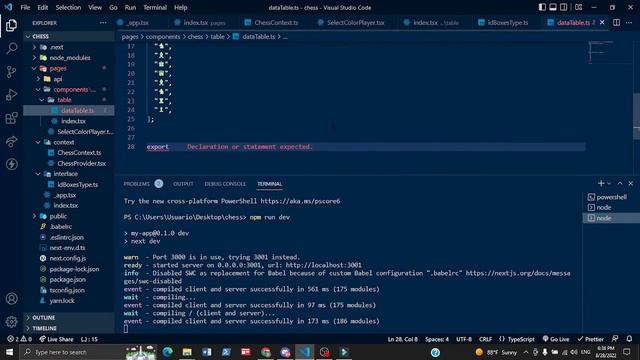The height and width of the screenshot is (360, 640).
Task: Click Prettier status bar item
Action: click(x=590, y=339)
